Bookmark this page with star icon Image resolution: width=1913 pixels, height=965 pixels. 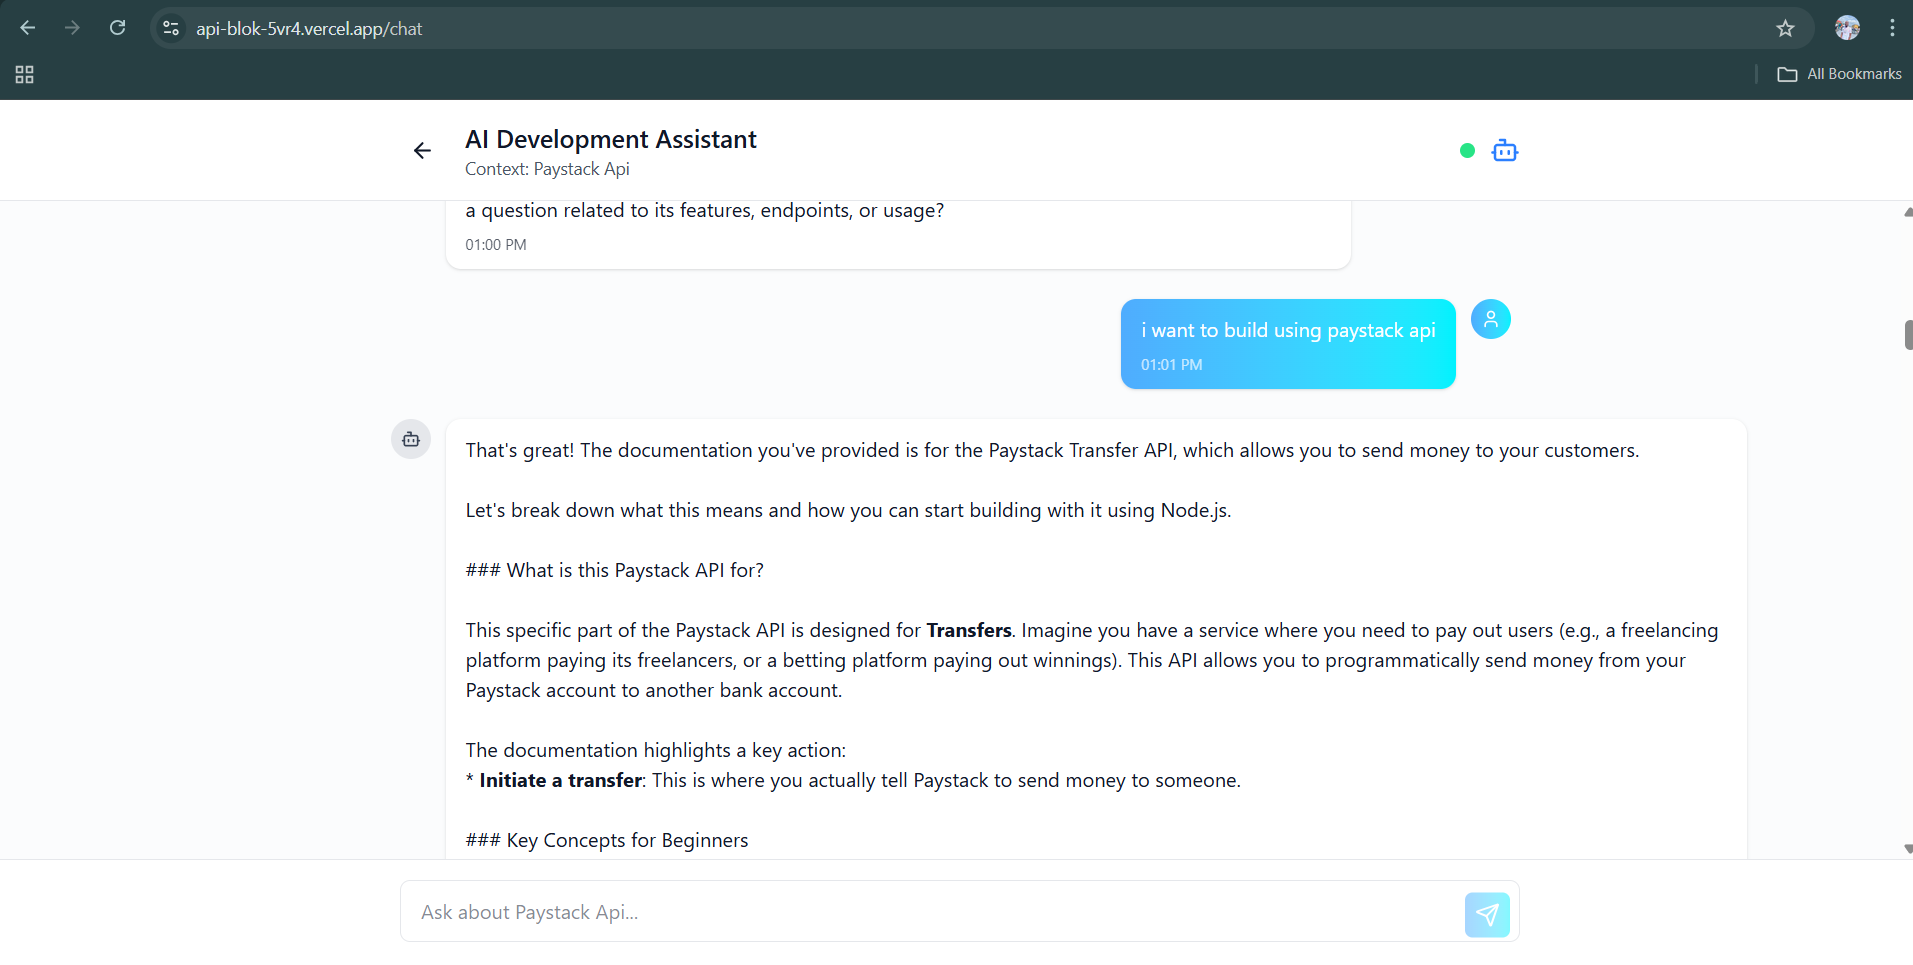(1785, 29)
